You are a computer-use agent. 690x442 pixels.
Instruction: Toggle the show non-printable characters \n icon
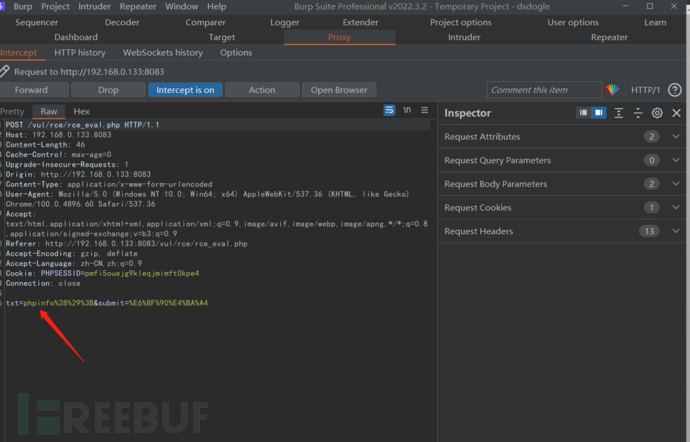click(x=407, y=110)
